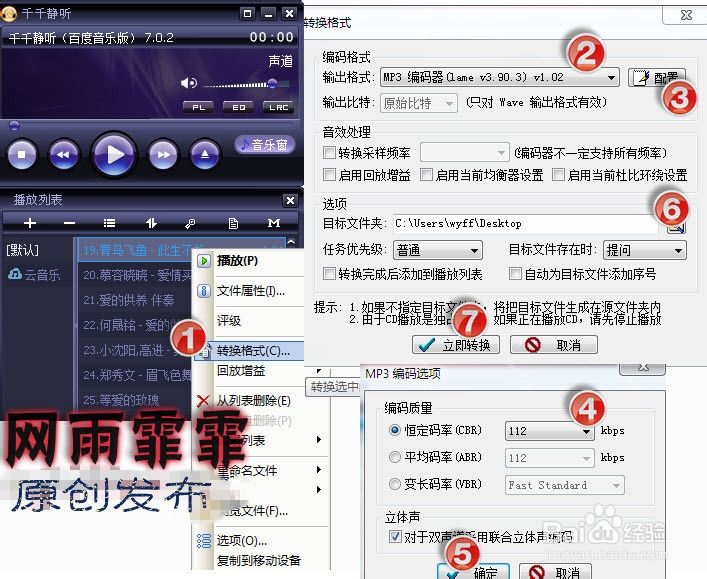Viewport: 707px width, 579px height.
Task: Click the playlist sort icon
Action: point(151,223)
